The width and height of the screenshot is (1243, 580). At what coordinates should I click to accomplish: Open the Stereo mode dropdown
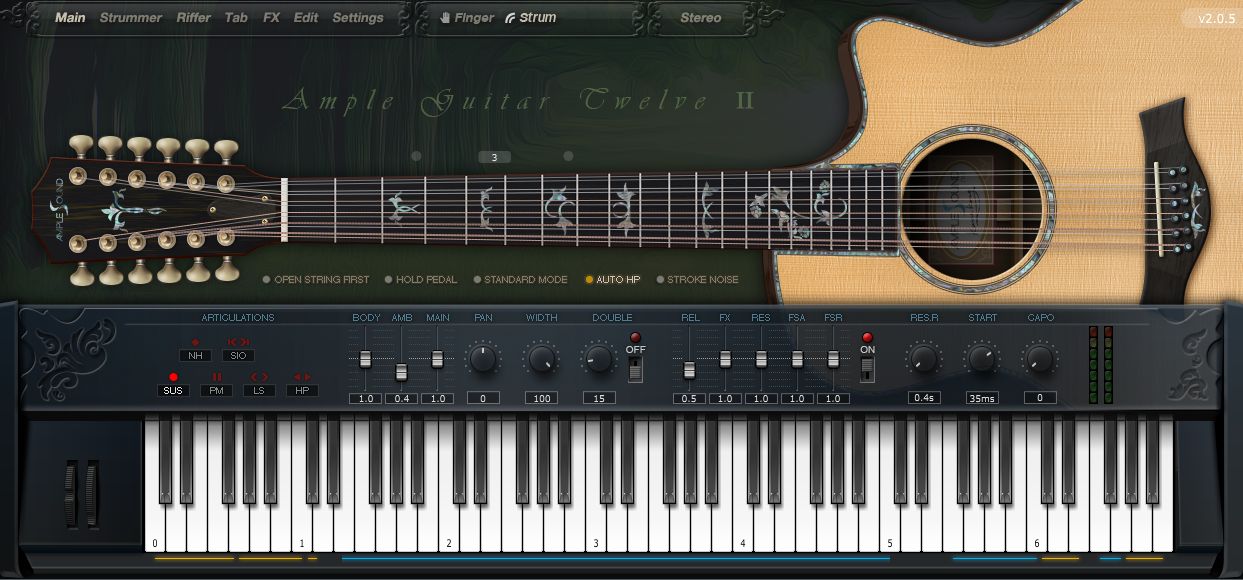pos(701,18)
